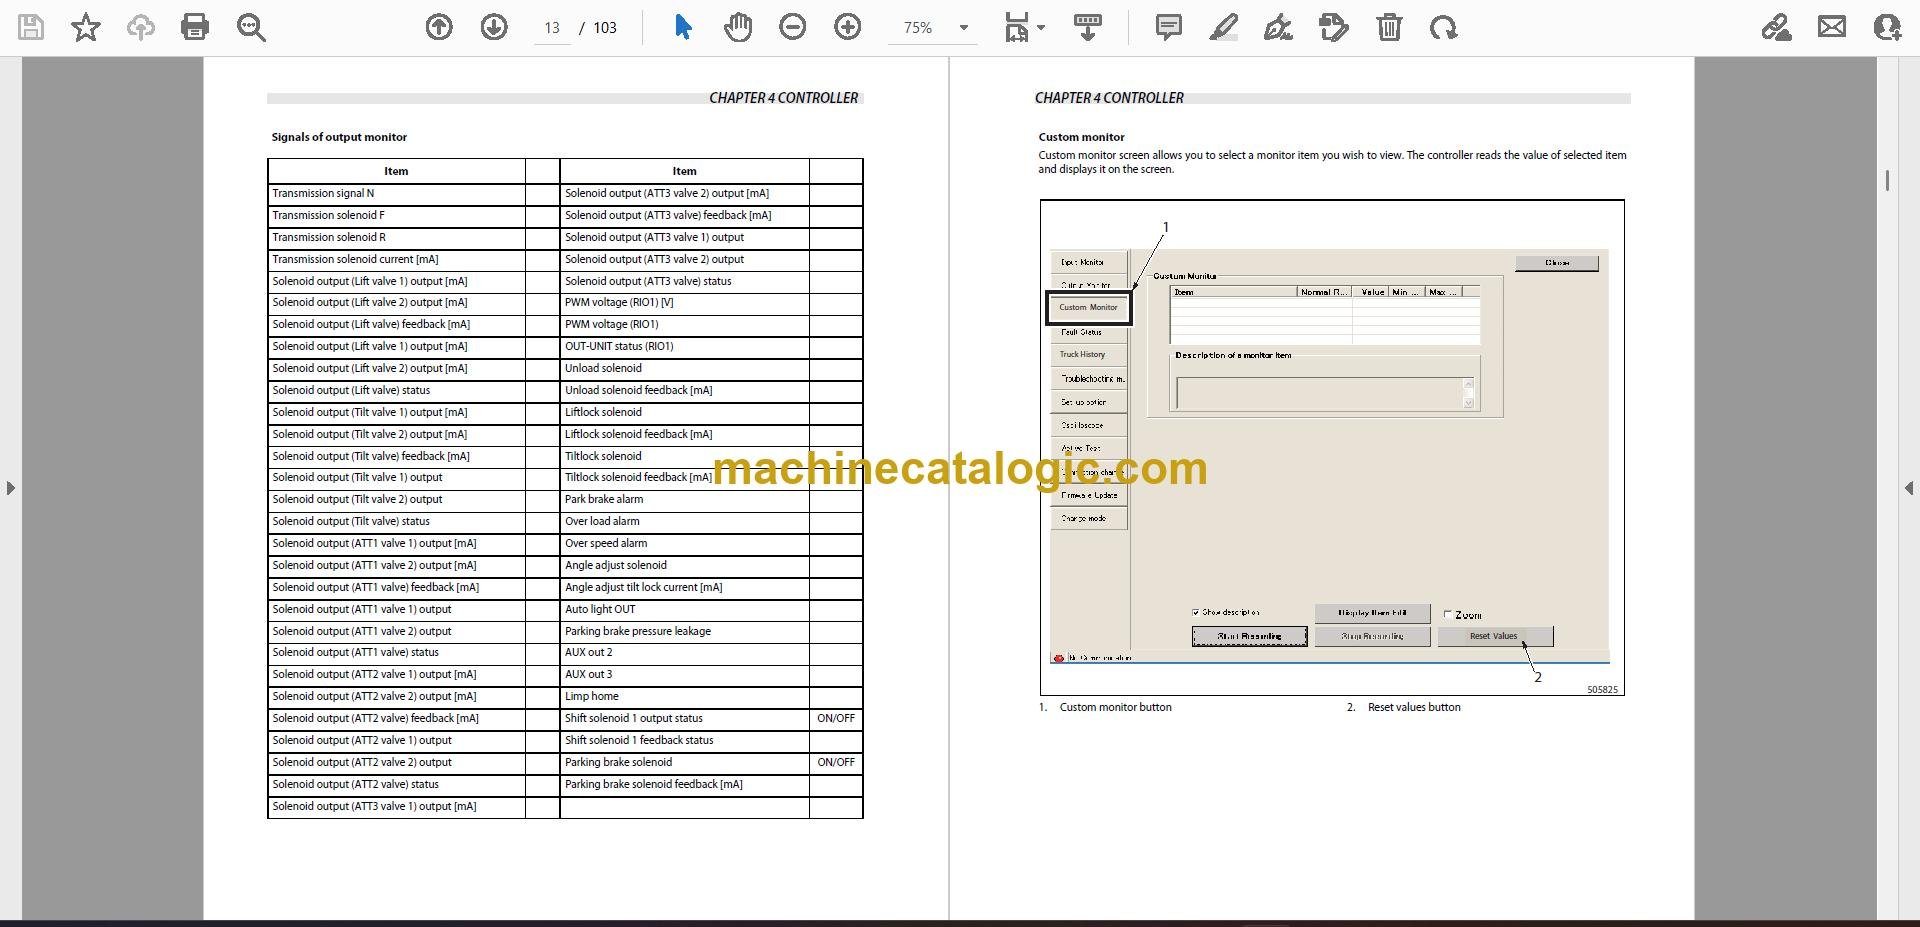Click the 'Reset values button' caption text
The height and width of the screenshot is (927, 1920).
click(1414, 707)
